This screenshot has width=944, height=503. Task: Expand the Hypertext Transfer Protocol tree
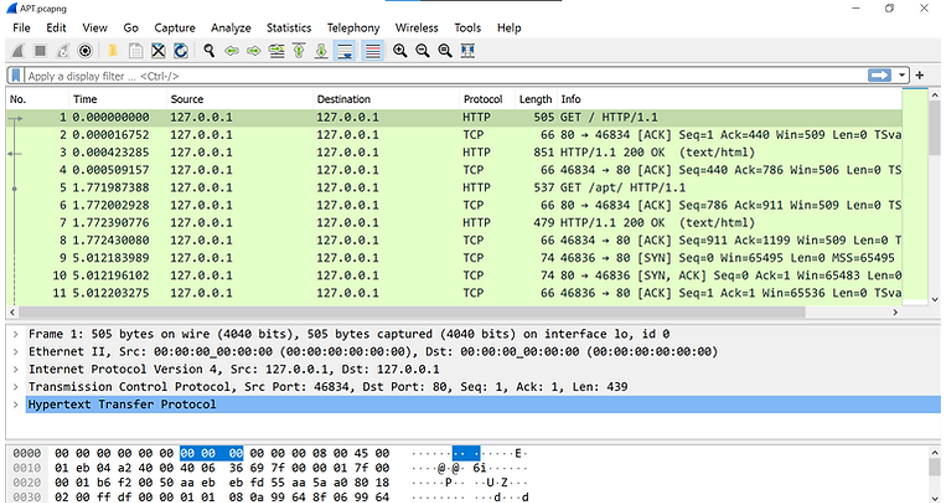15,405
